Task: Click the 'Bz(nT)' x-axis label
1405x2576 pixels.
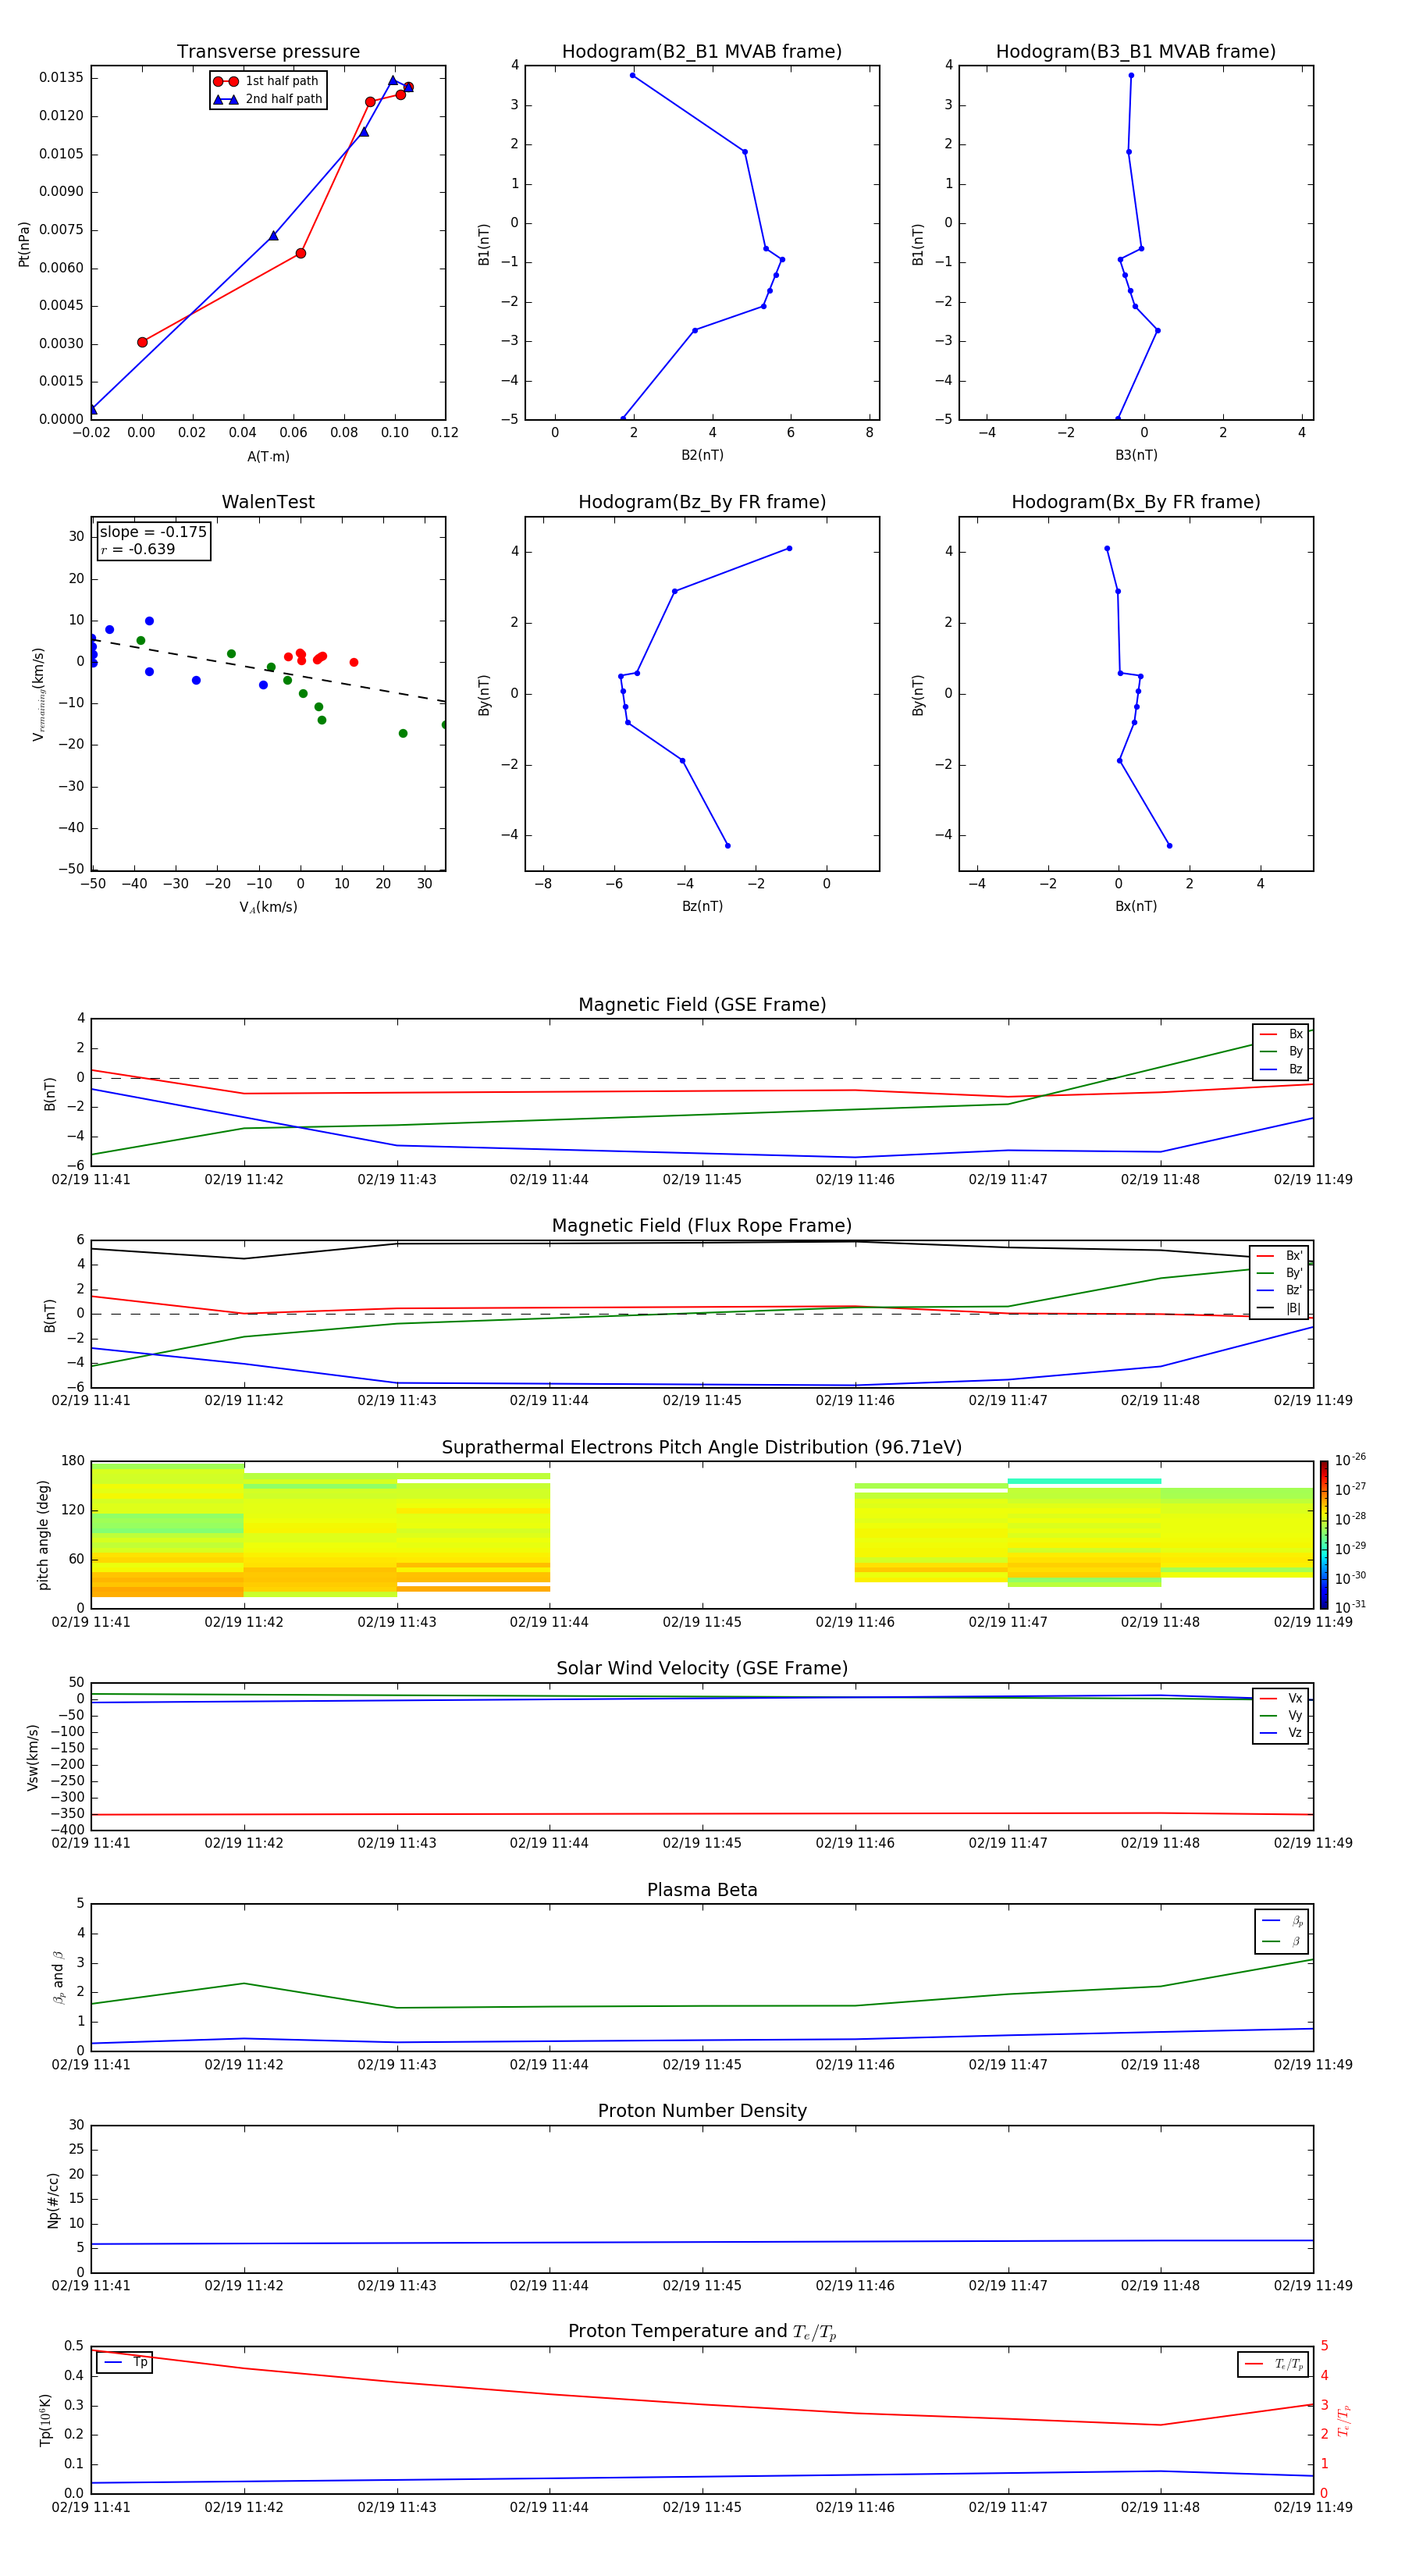Action: coord(702,906)
